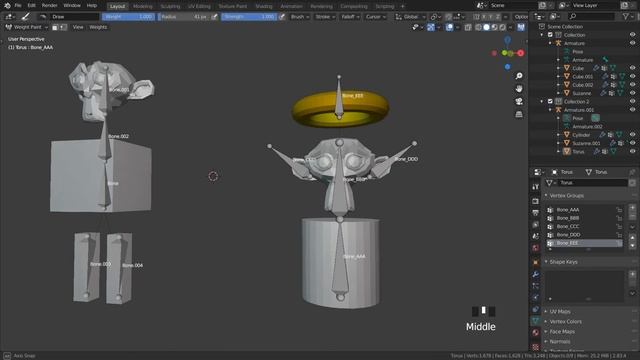
Task: Toggle the Collection exclude checkbox
Action: click(550, 35)
